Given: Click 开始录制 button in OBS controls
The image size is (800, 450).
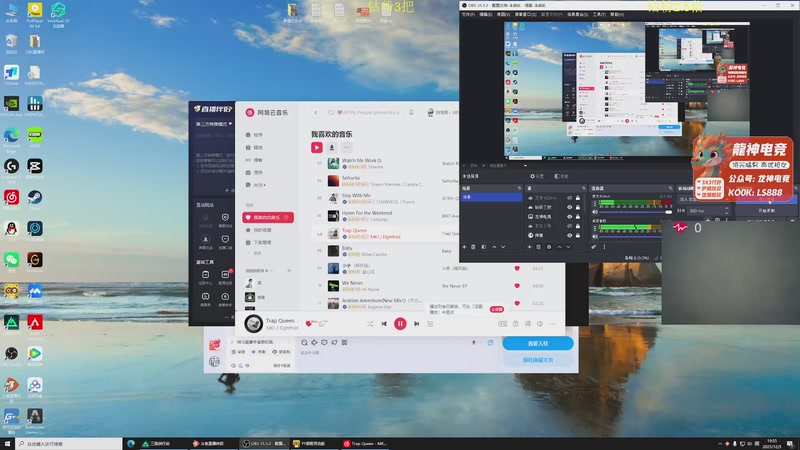Looking at the screenshot, I should [766, 210].
